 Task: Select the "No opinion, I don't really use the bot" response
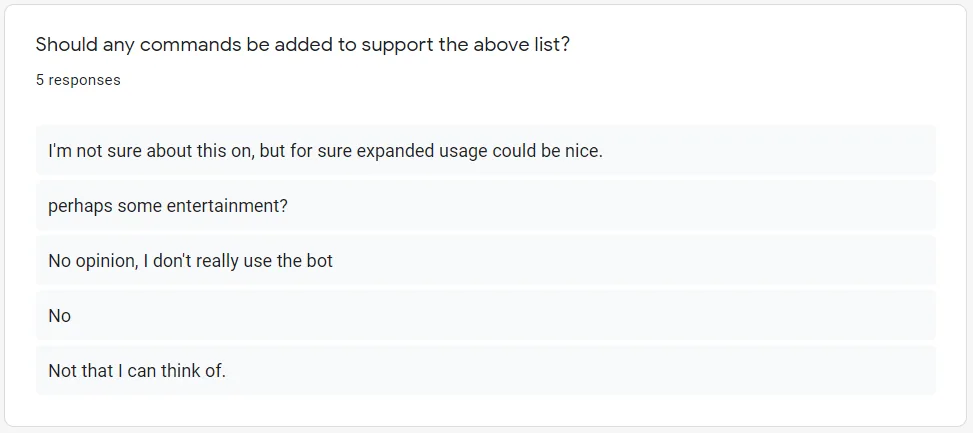point(485,261)
